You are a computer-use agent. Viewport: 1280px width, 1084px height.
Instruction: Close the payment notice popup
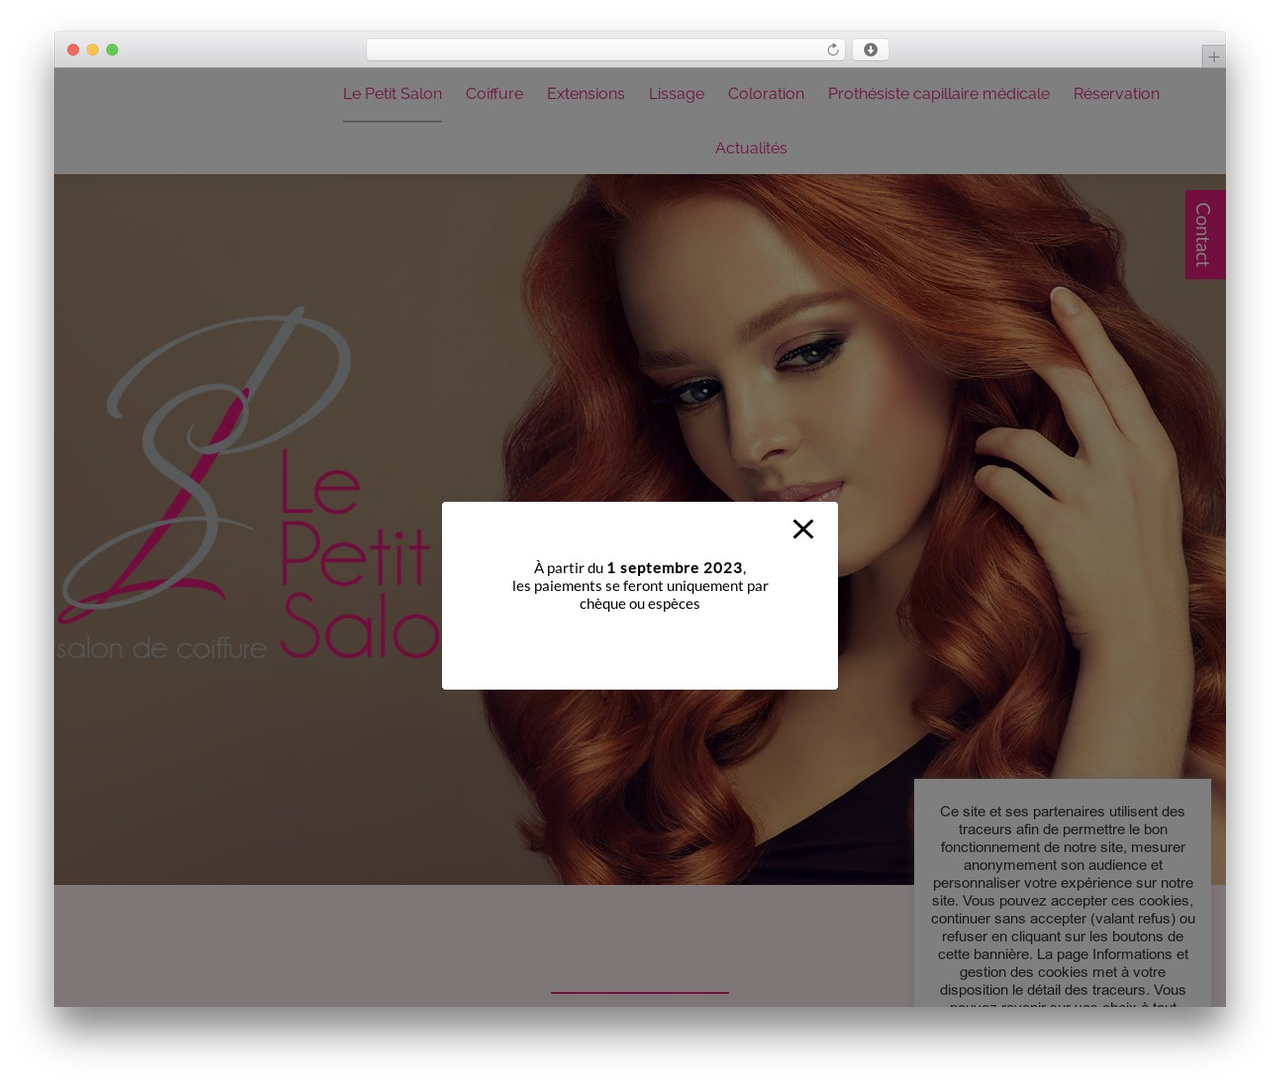(803, 529)
